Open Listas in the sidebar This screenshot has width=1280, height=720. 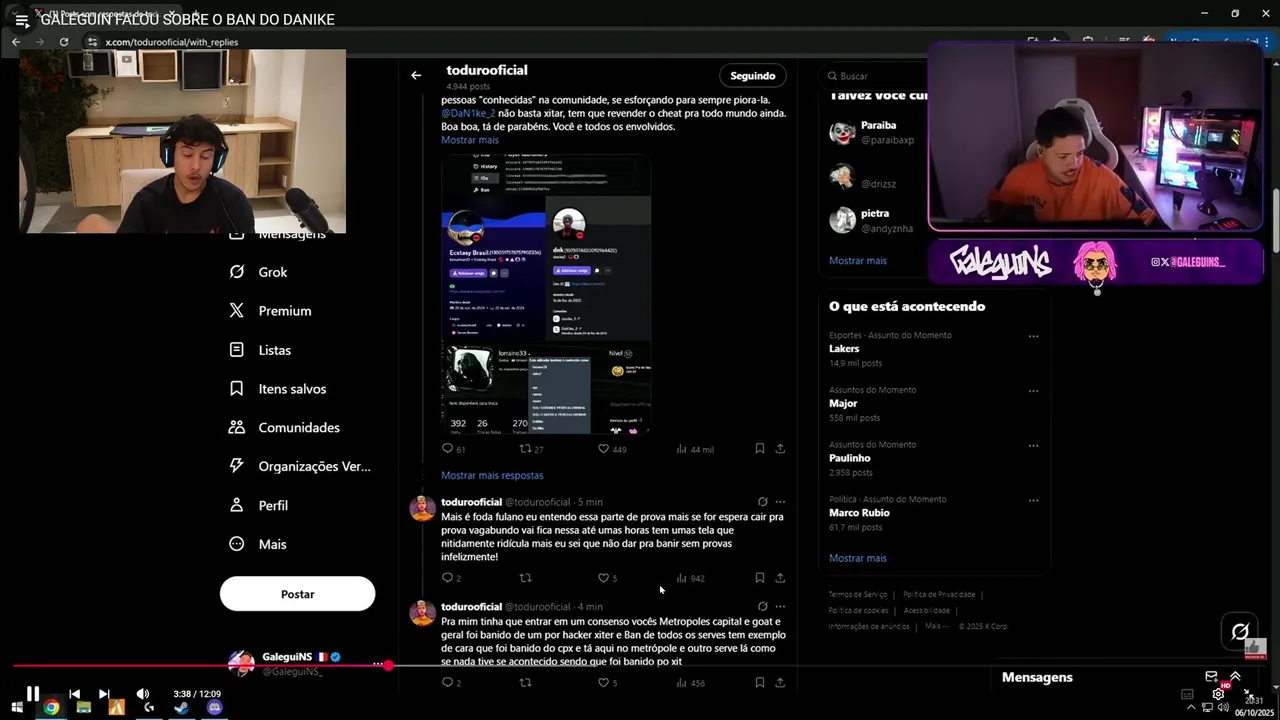(260, 350)
